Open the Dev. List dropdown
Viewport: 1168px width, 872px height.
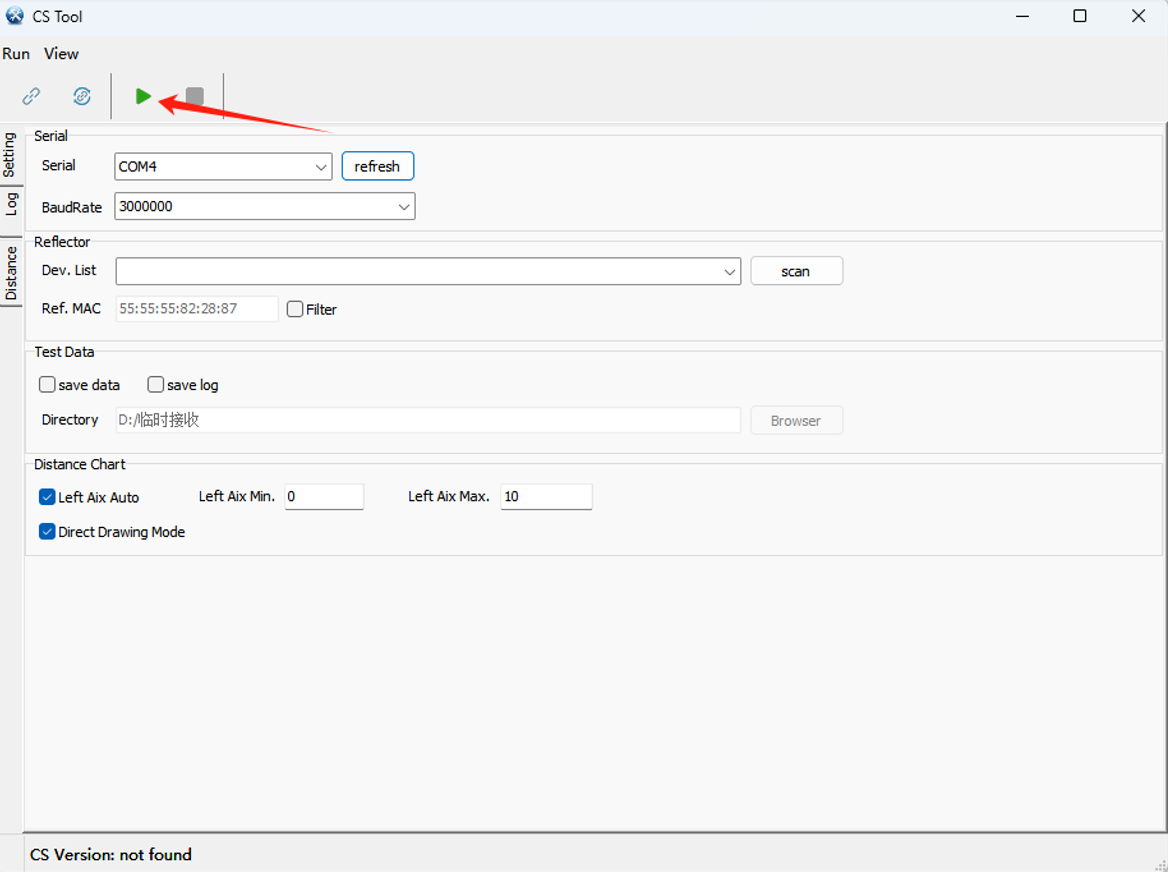tap(428, 271)
